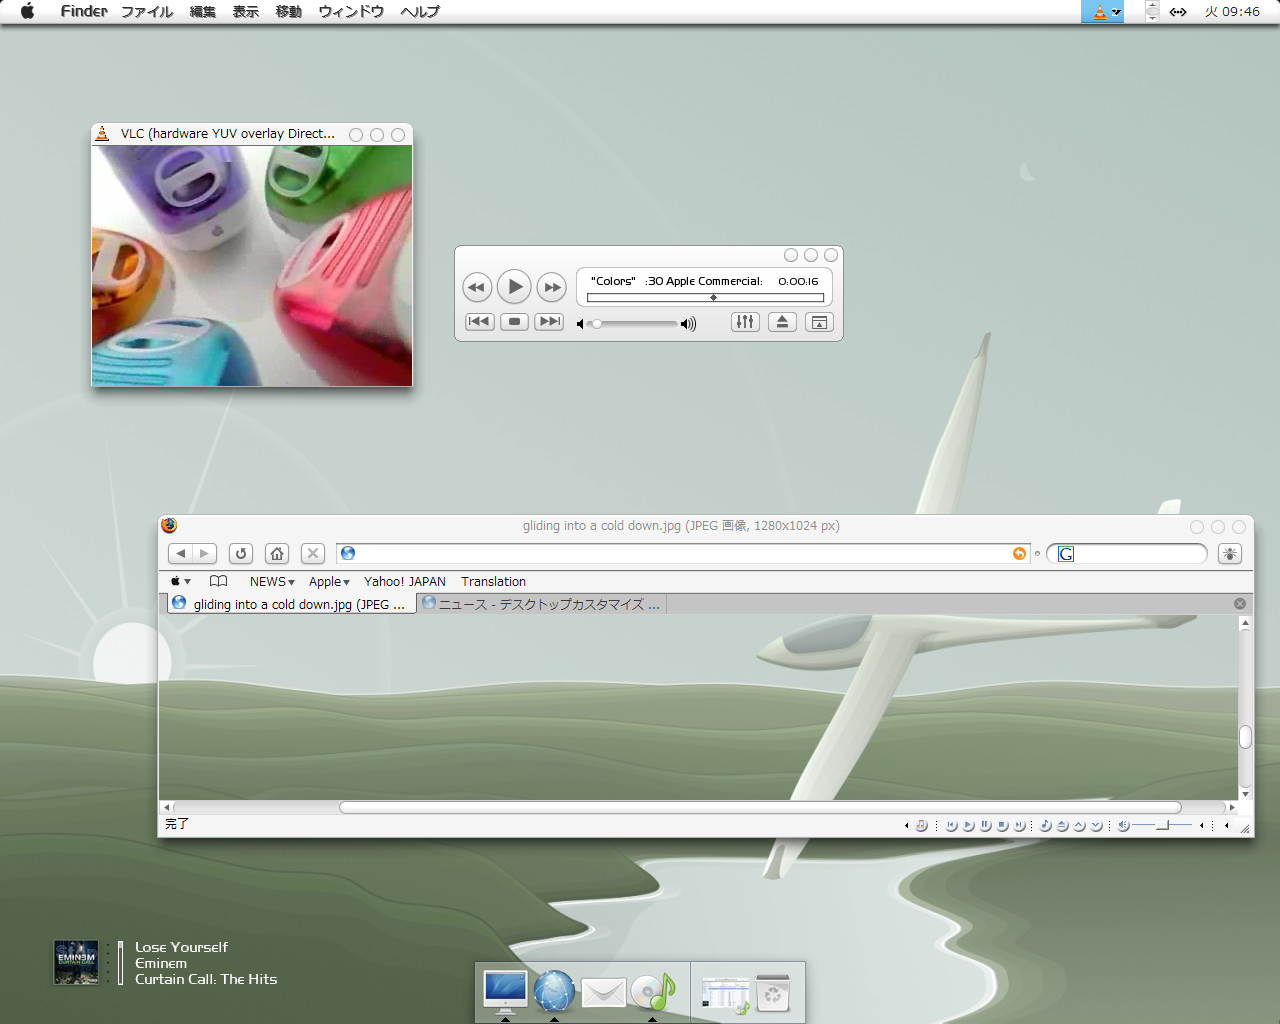This screenshot has height=1024, width=1280.
Task: Click pause in Firefox status bar player
Action: point(985,825)
